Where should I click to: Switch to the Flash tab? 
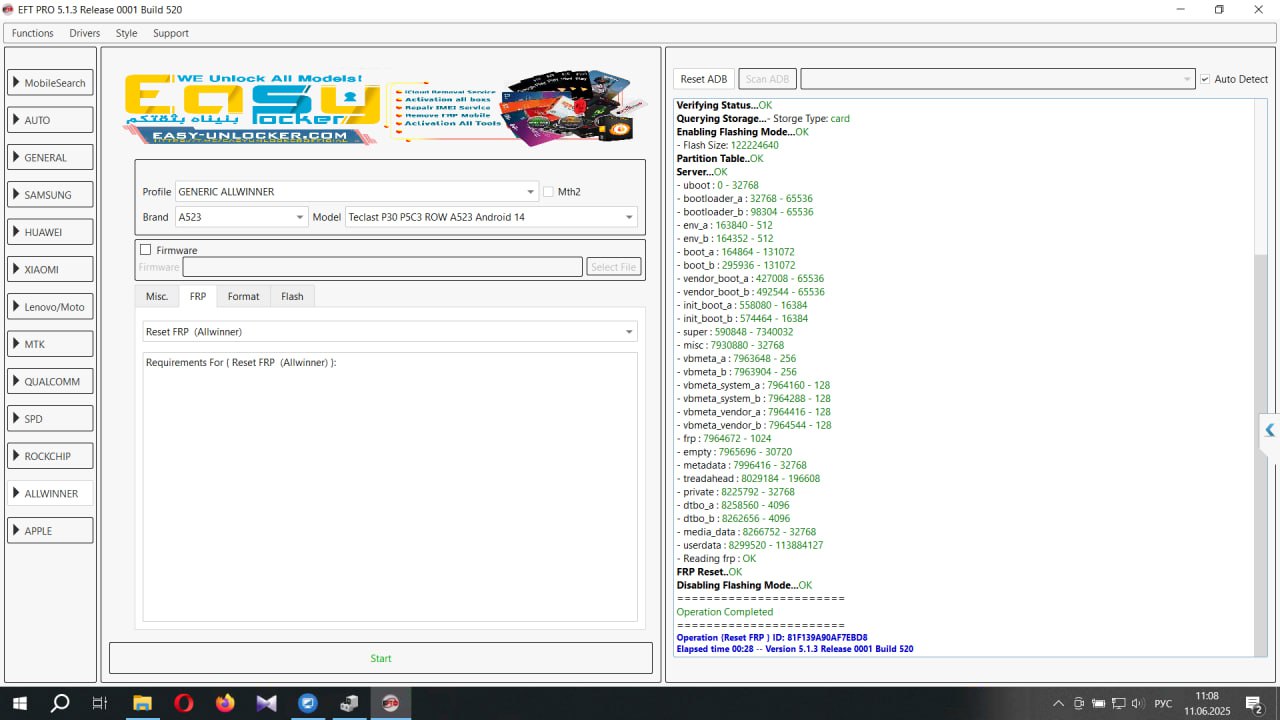click(x=292, y=296)
